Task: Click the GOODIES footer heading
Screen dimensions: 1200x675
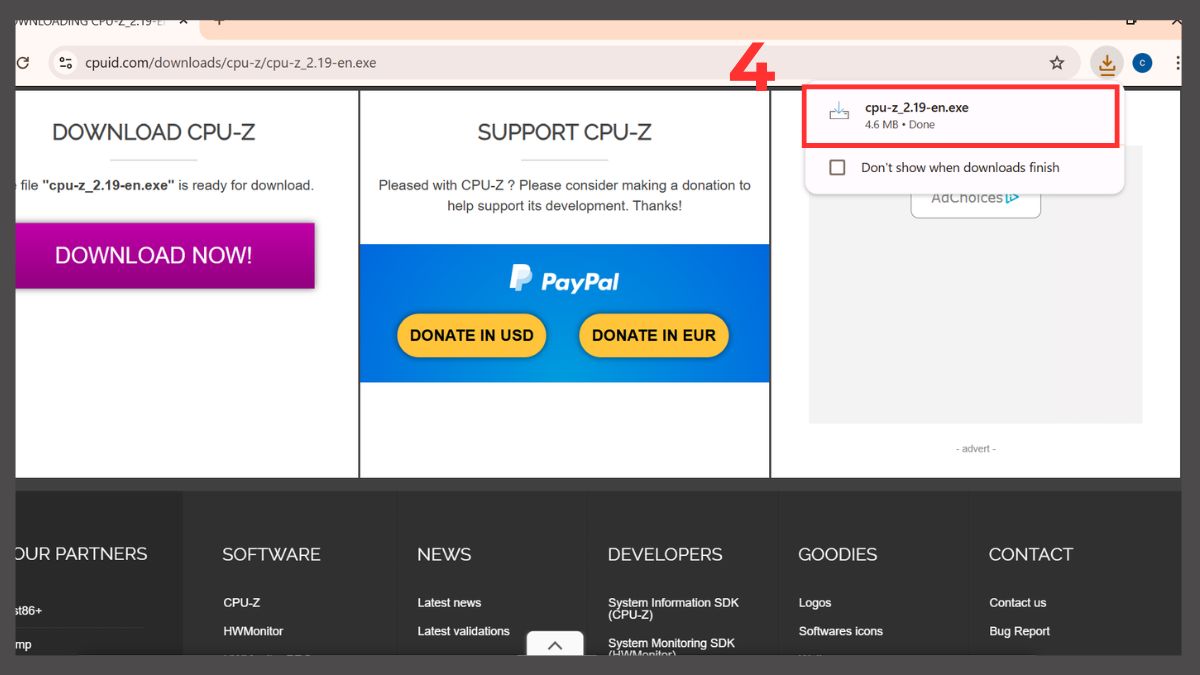Action: click(838, 554)
